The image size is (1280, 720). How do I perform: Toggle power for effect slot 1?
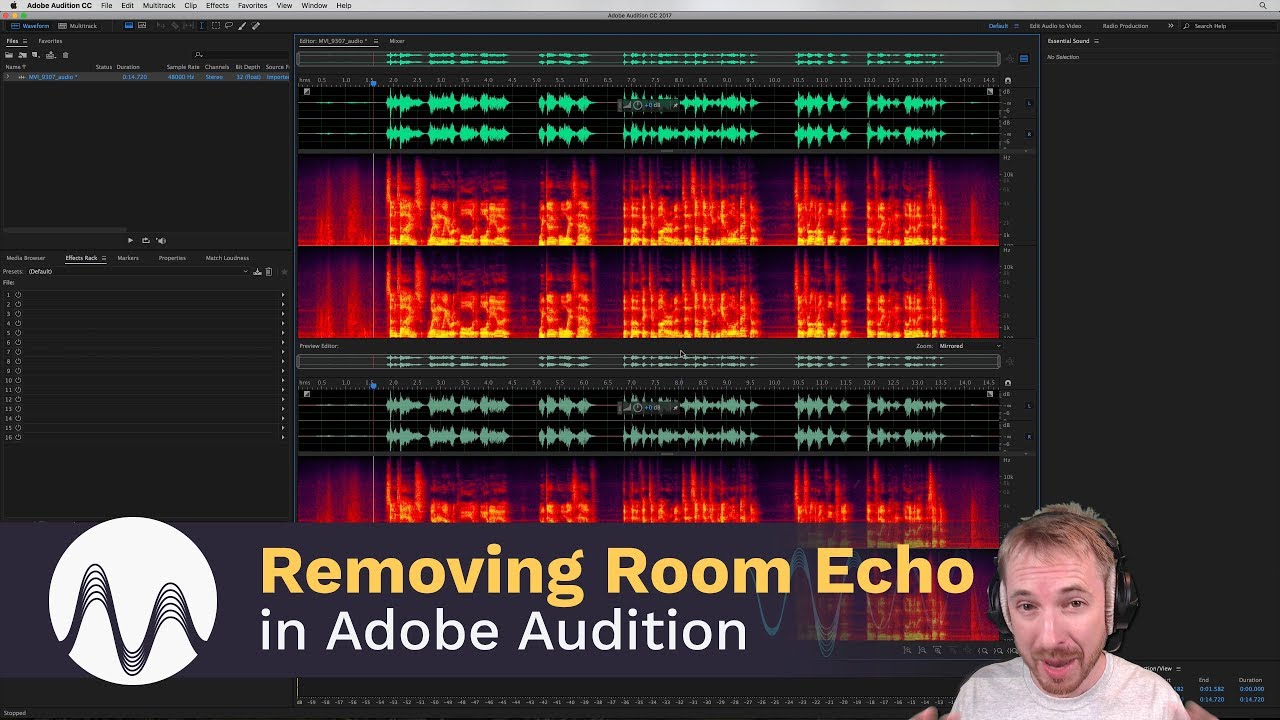tap(18, 295)
